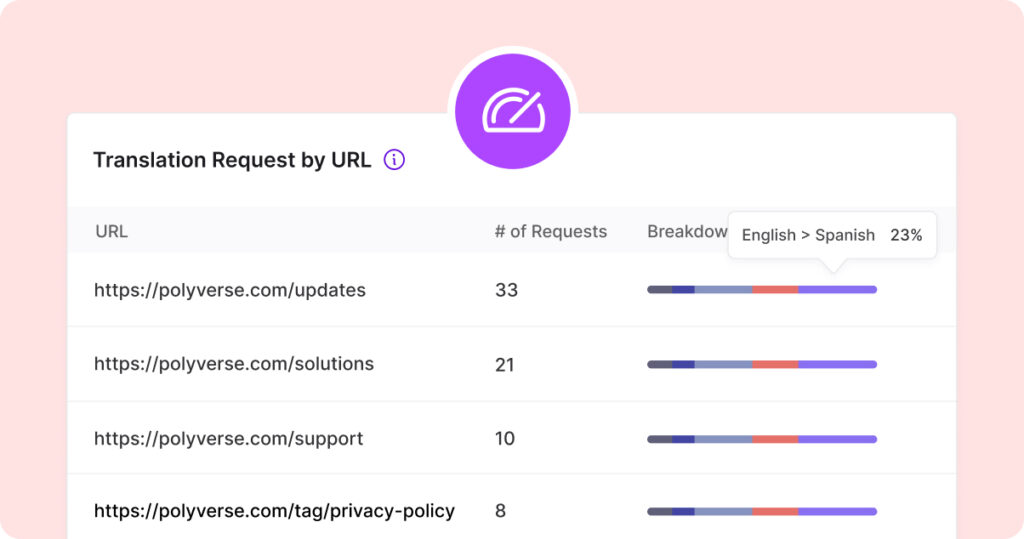Select the request count 33 in updates row
Viewport: 1024px width, 539px height.
[506, 290]
